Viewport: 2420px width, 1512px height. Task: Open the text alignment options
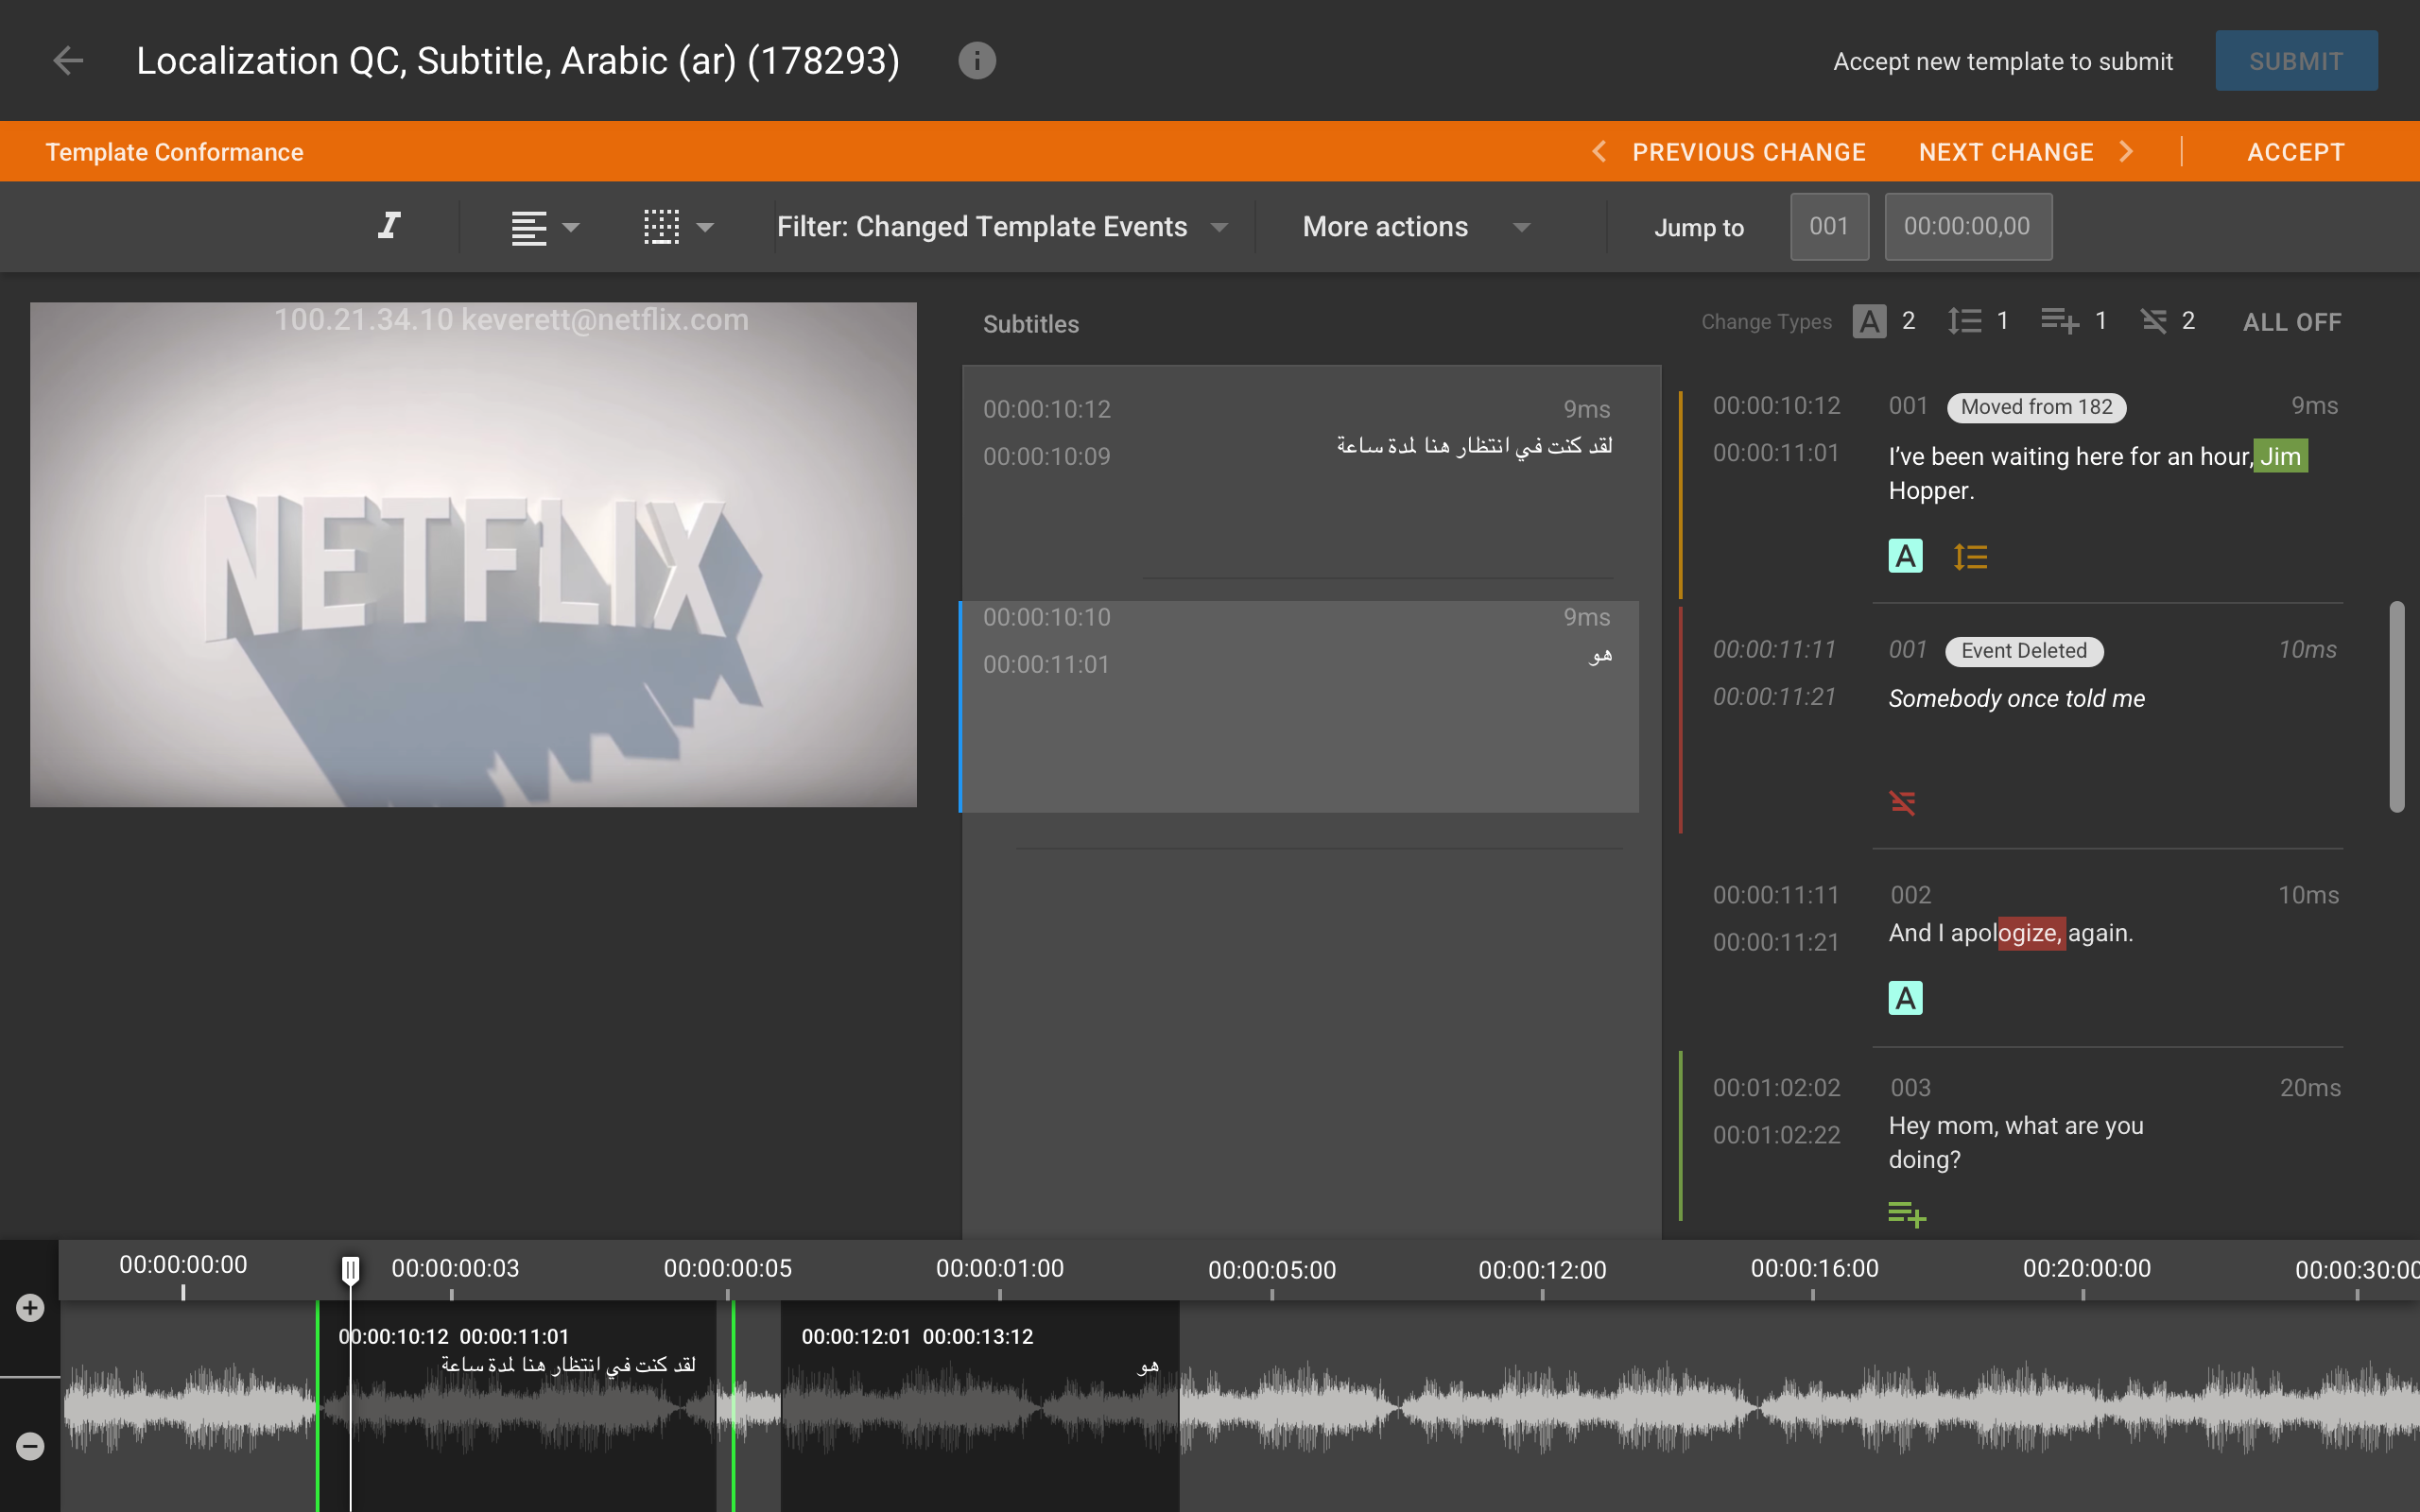point(545,227)
